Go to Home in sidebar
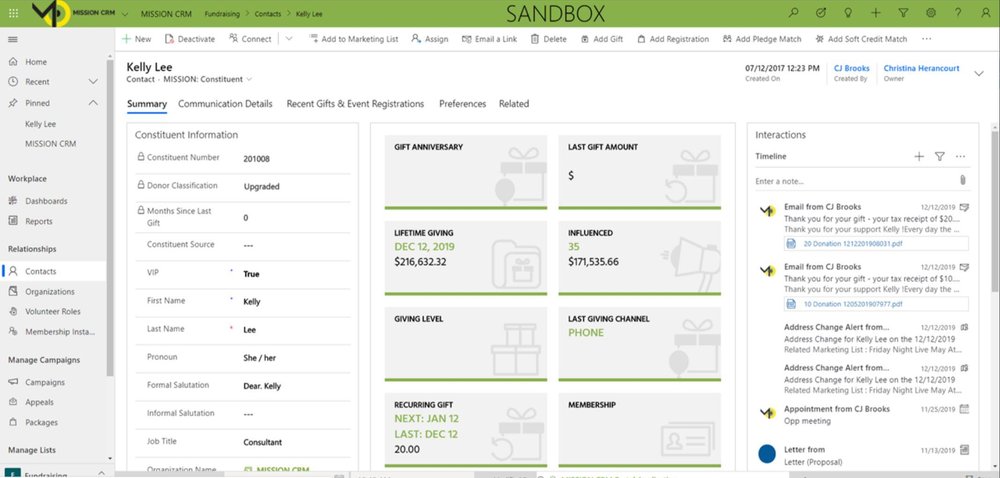The width and height of the screenshot is (1000, 478). point(36,62)
